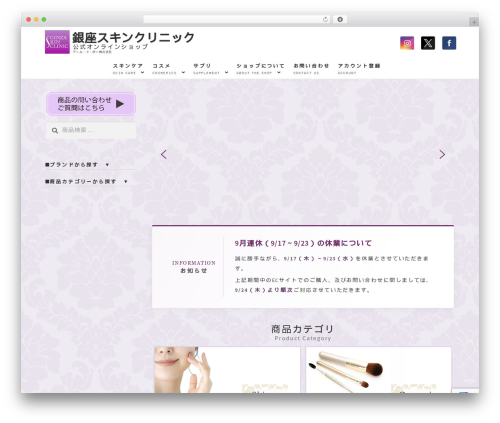500x423 pixels.
Task: Click the browser reload icon
Action: point(325,19)
